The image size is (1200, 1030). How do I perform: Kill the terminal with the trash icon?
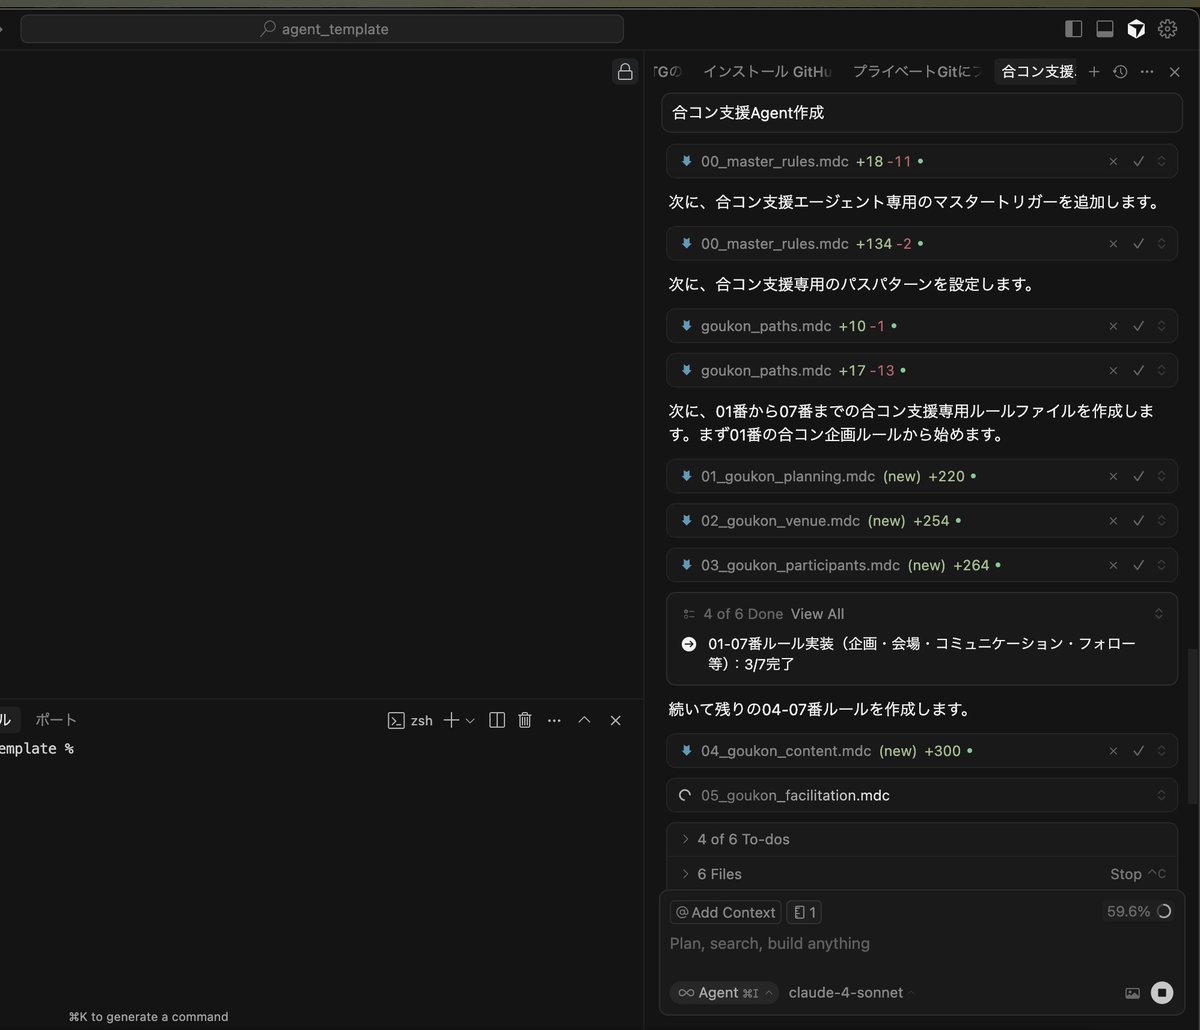(525, 719)
